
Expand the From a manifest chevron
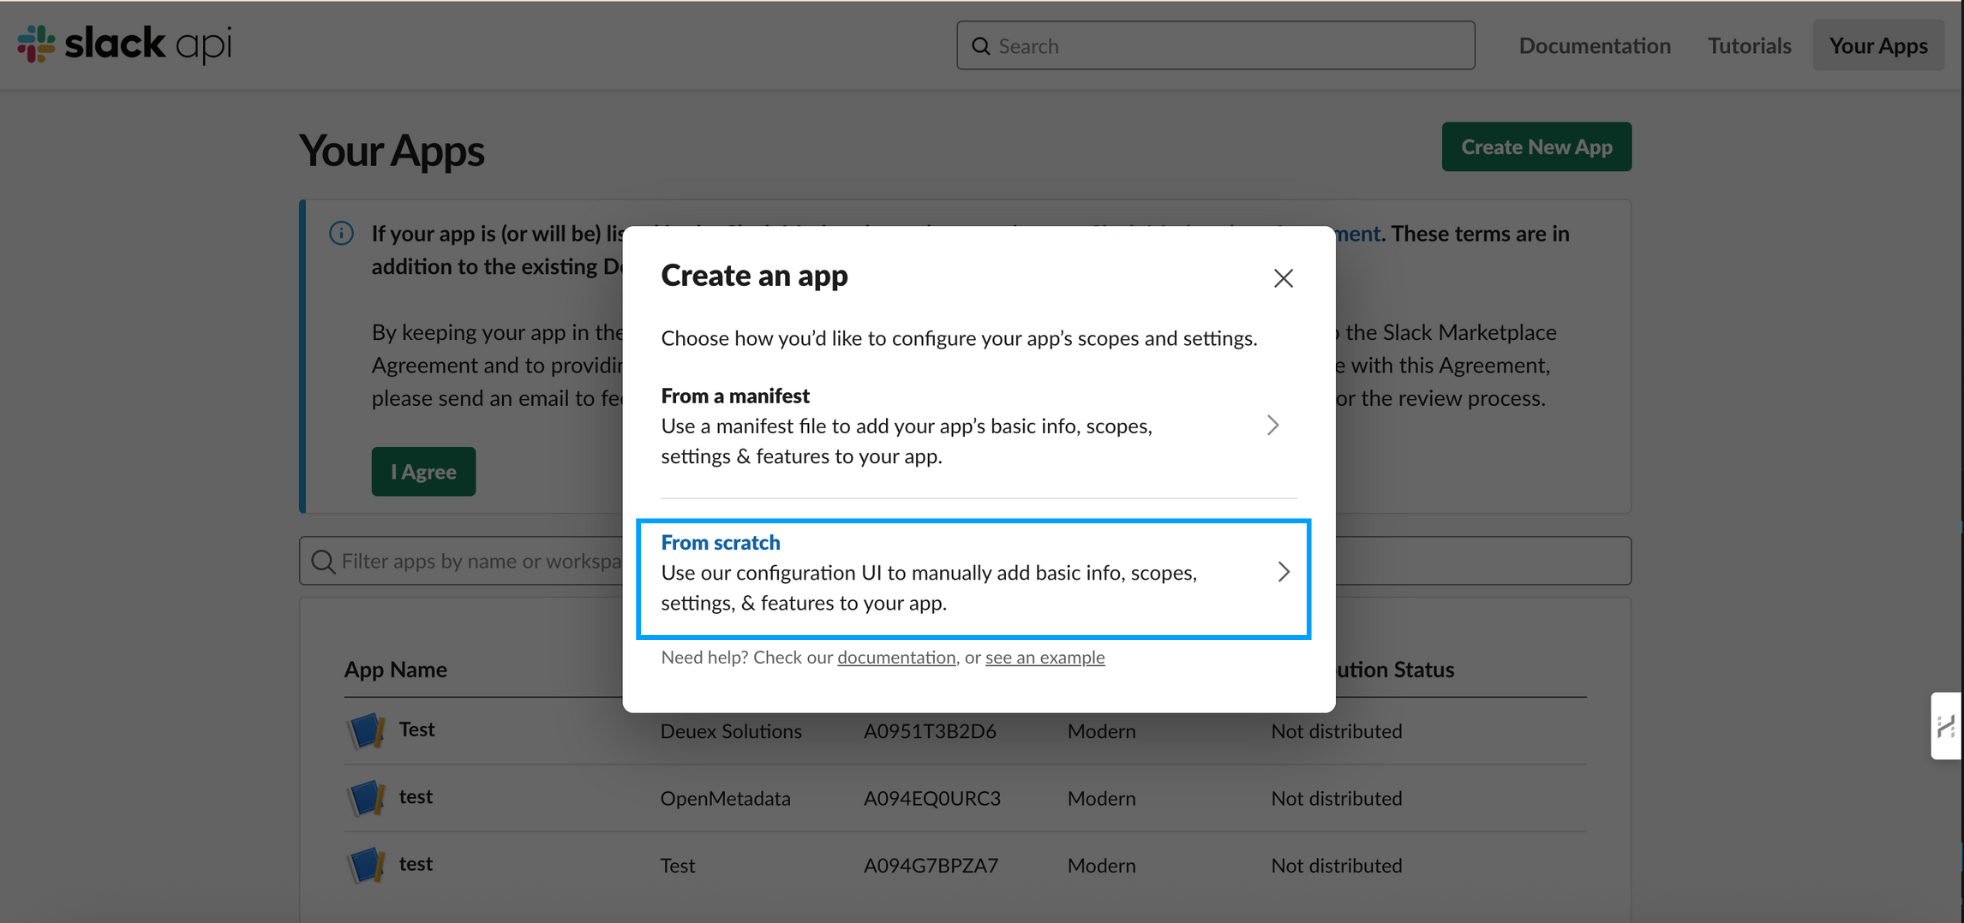tap(1272, 426)
